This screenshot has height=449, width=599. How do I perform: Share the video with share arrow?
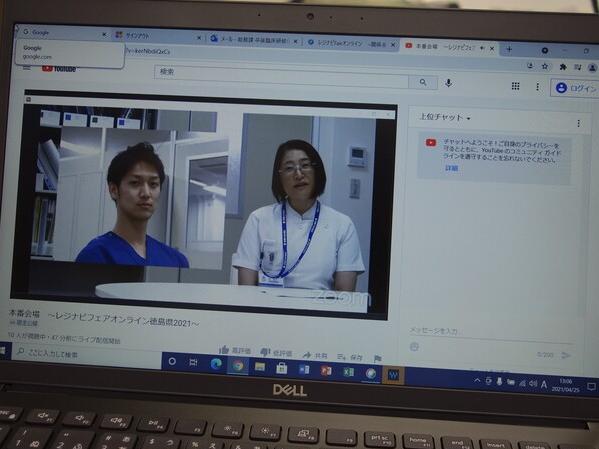click(306, 355)
